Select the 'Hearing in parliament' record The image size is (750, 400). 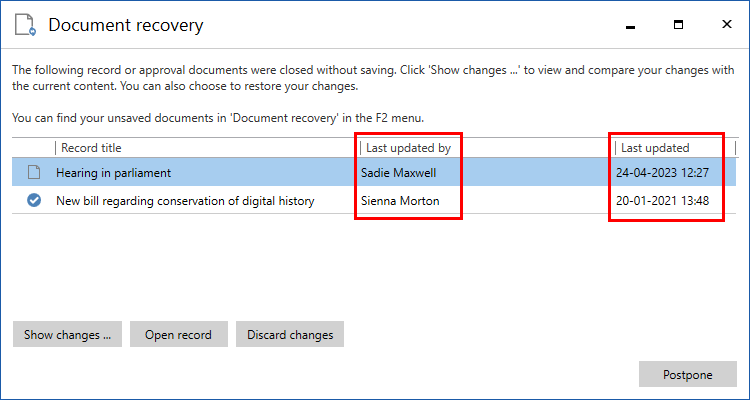pyautogui.click(x=113, y=173)
